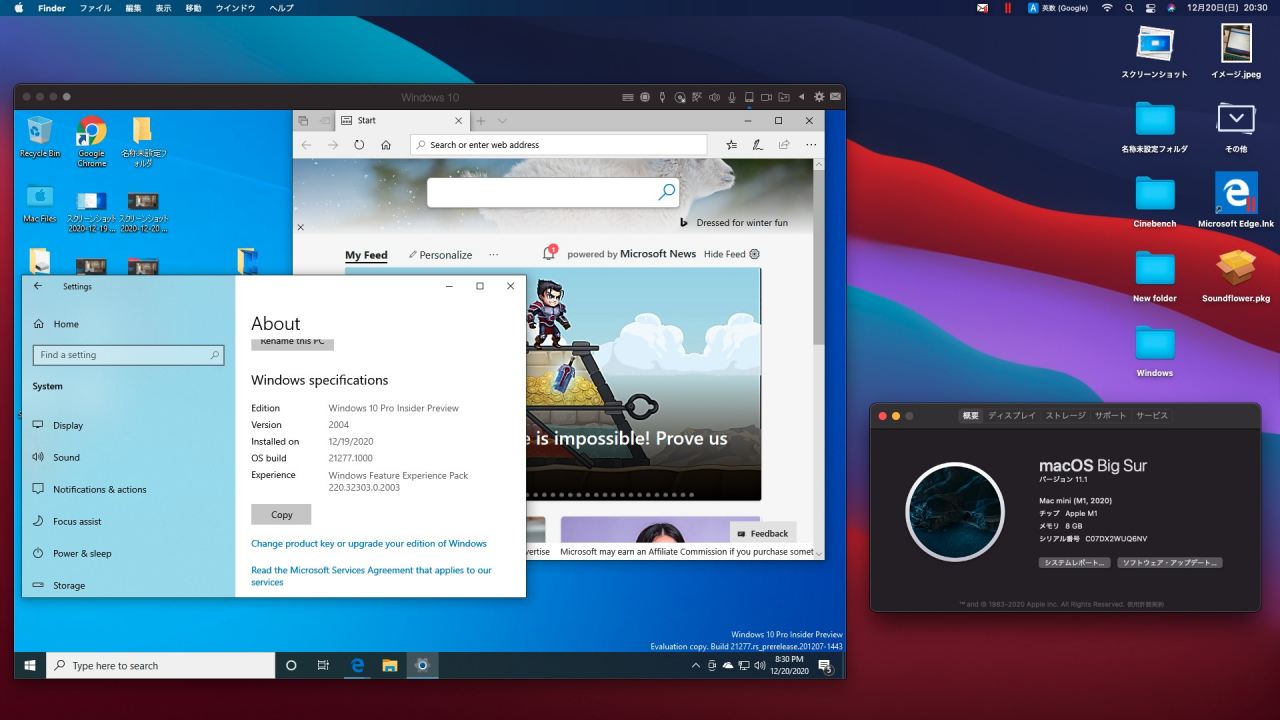Select the Start tab in Edge

click(402, 120)
